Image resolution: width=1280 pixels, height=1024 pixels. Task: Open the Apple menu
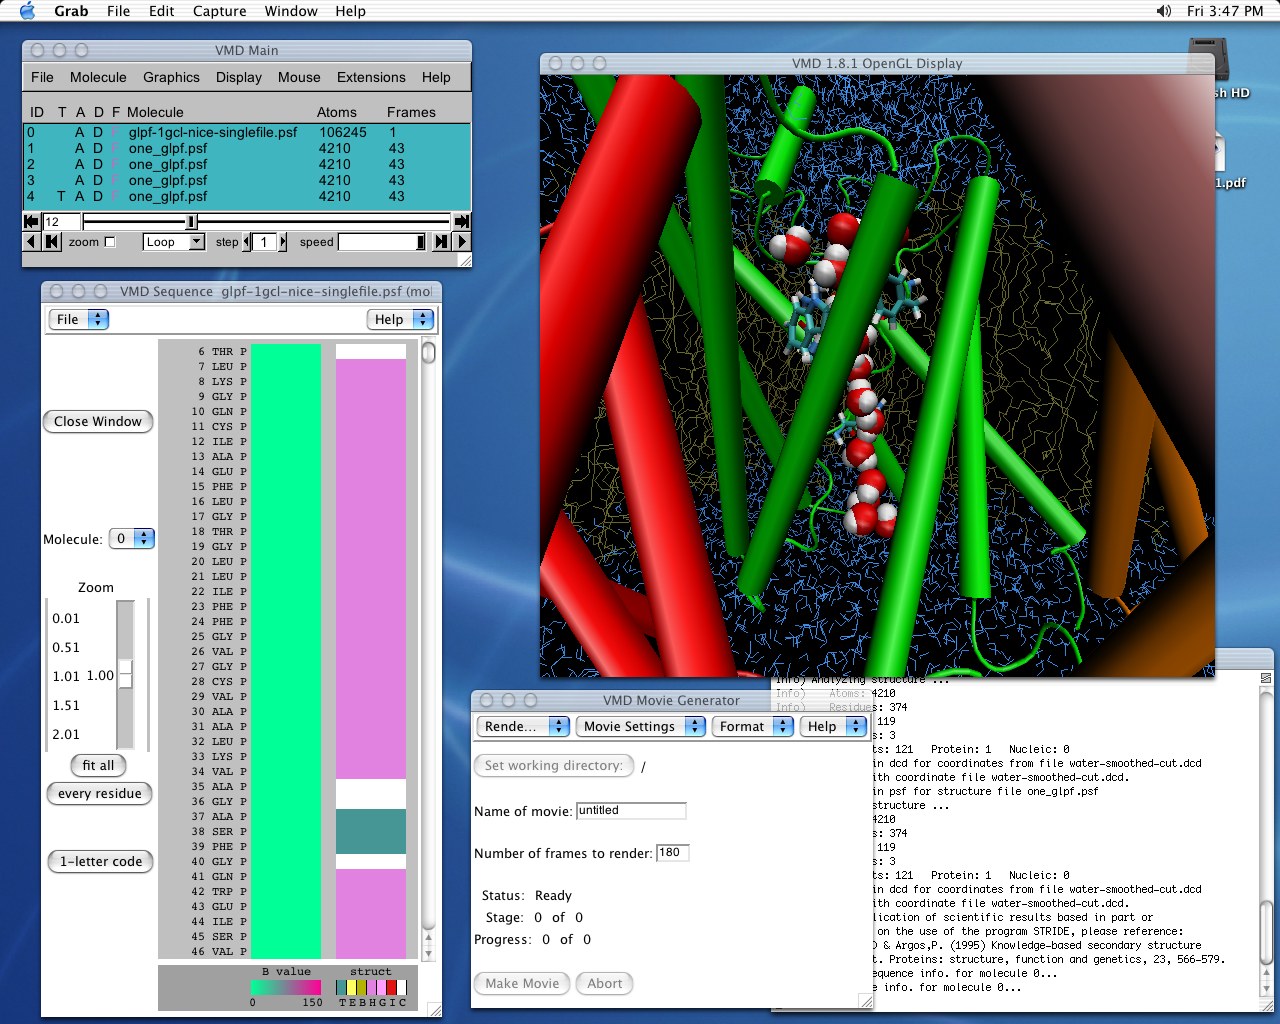27,11
